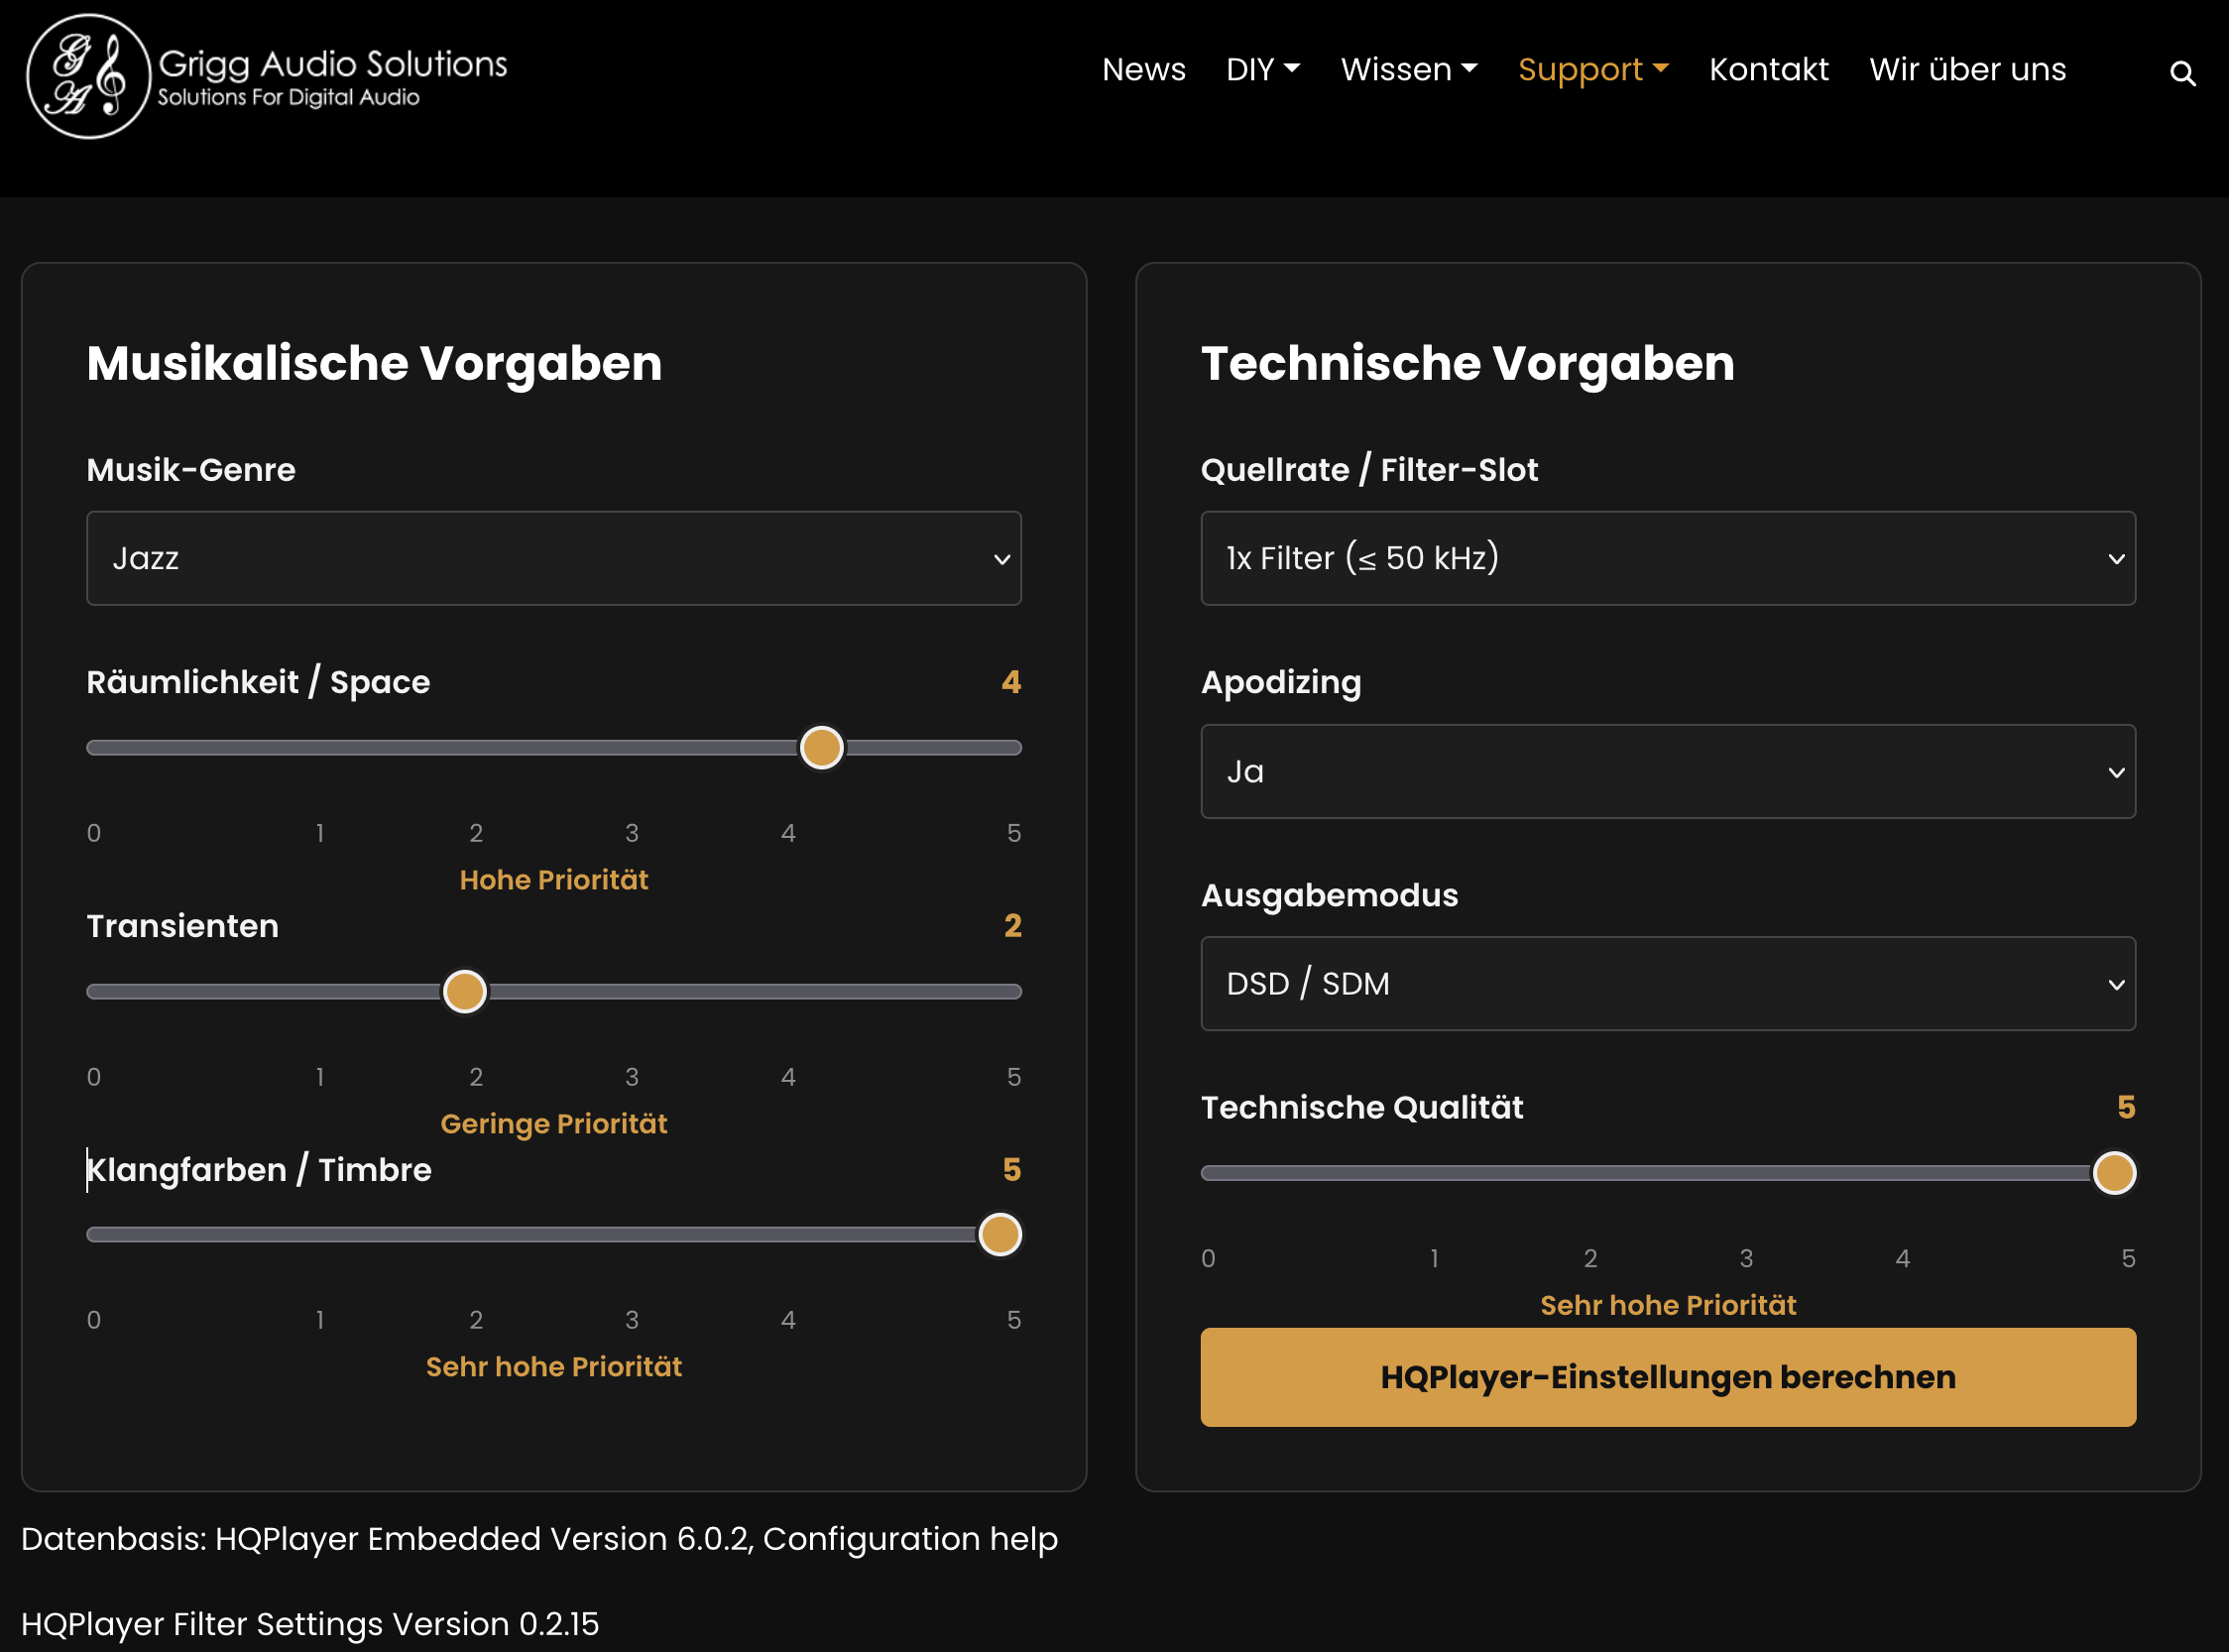Viewport: 2229px width, 1652px height.
Task: Click the Grigg Audio Solutions logo
Action: click(x=267, y=76)
